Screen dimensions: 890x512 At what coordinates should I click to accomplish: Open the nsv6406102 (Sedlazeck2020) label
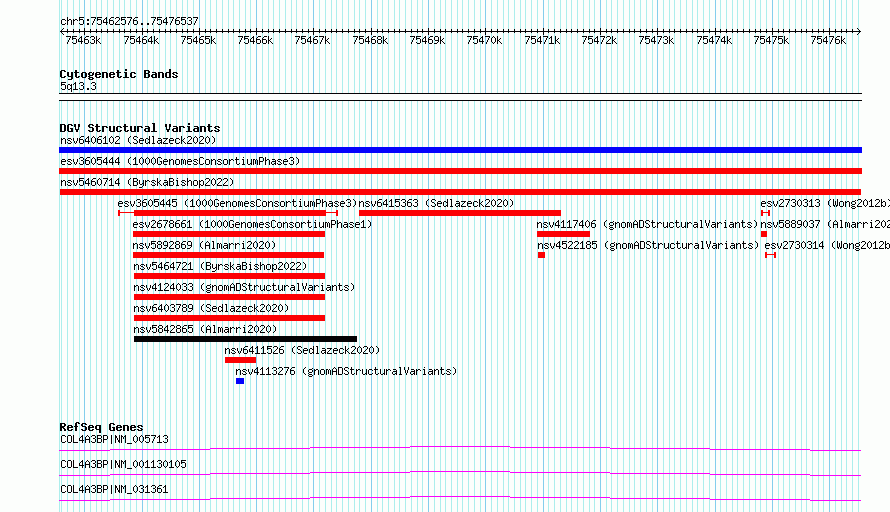coord(138,140)
